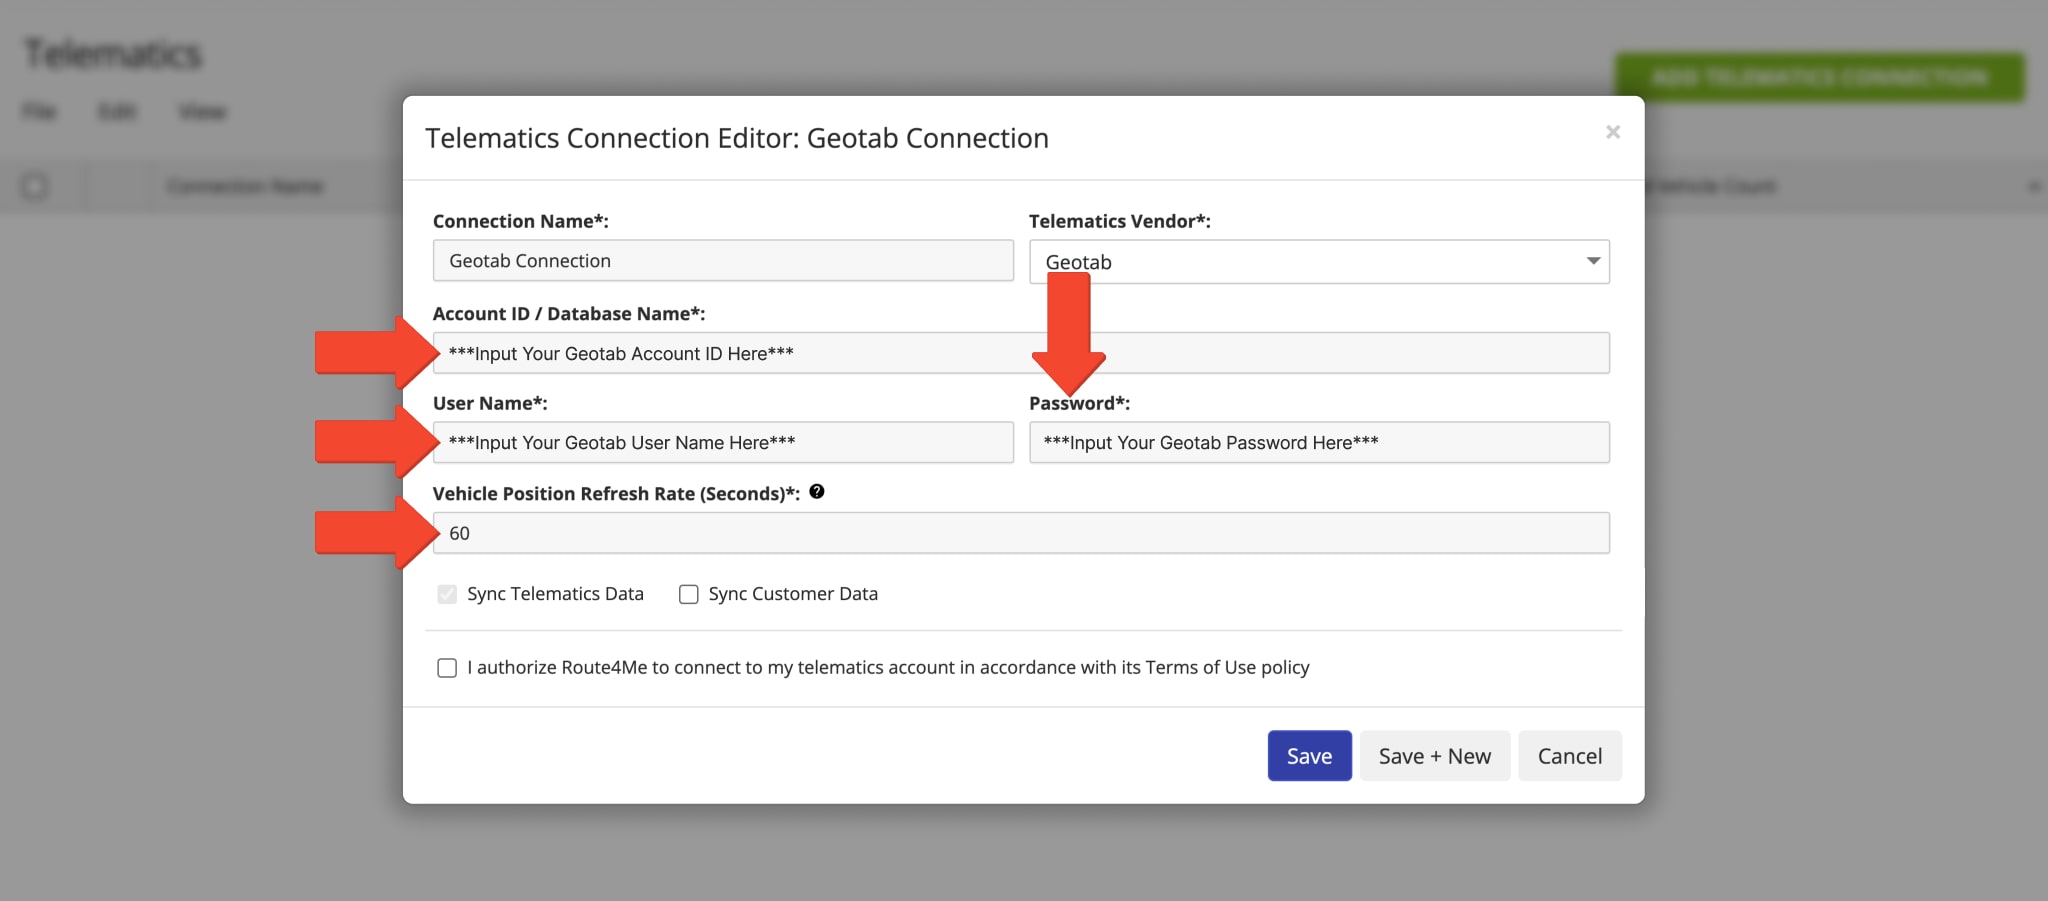Click into the Password field
Image resolution: width=2048 pixels, height=901 pixels.
[1319, 442]
